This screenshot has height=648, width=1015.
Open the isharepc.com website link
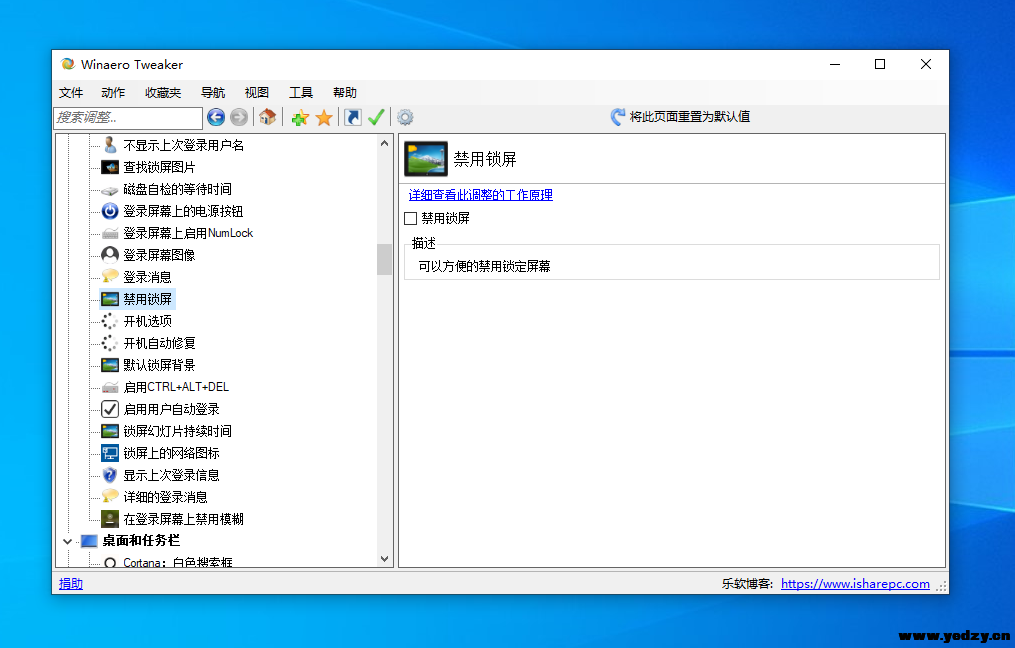click(855, 584)
